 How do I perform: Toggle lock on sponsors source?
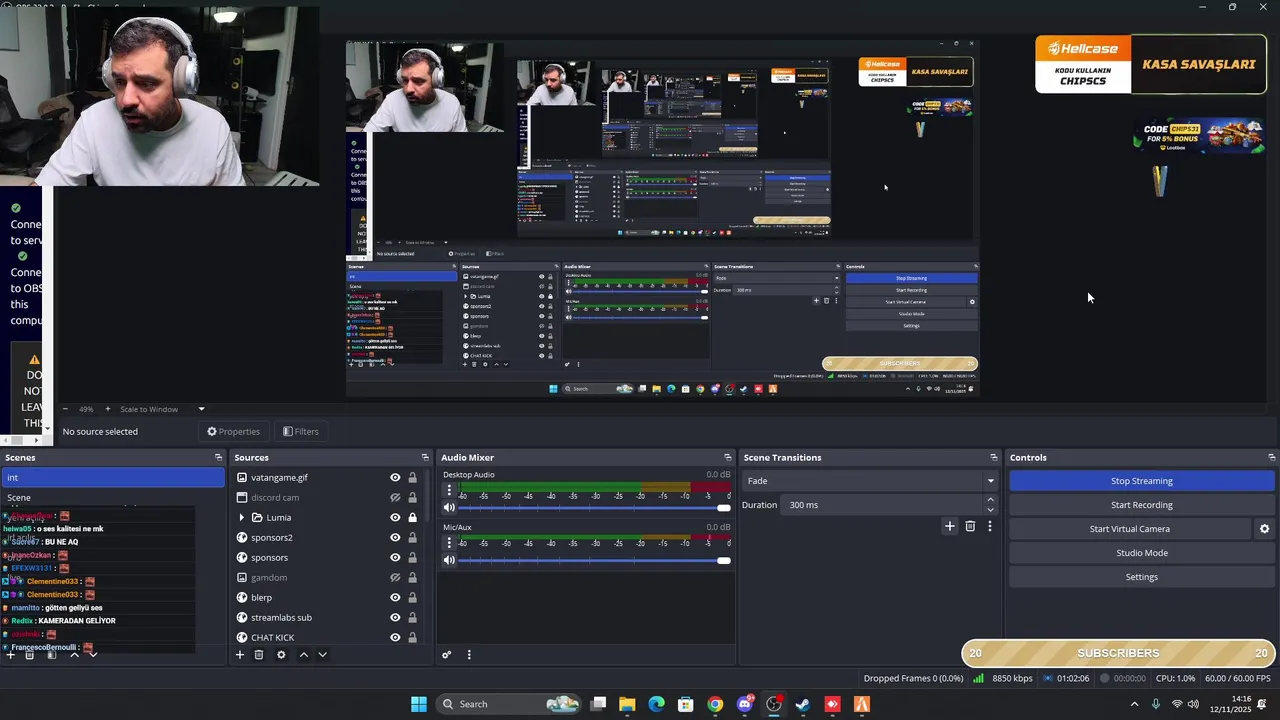(412, 558)
